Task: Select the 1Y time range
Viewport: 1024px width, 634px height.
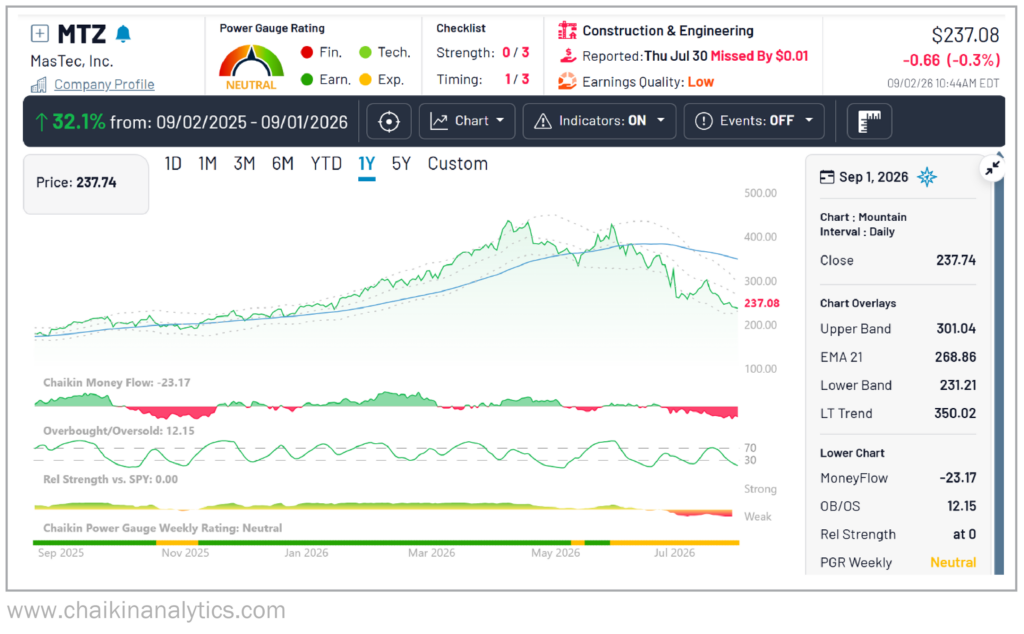Action: (366, 164)
